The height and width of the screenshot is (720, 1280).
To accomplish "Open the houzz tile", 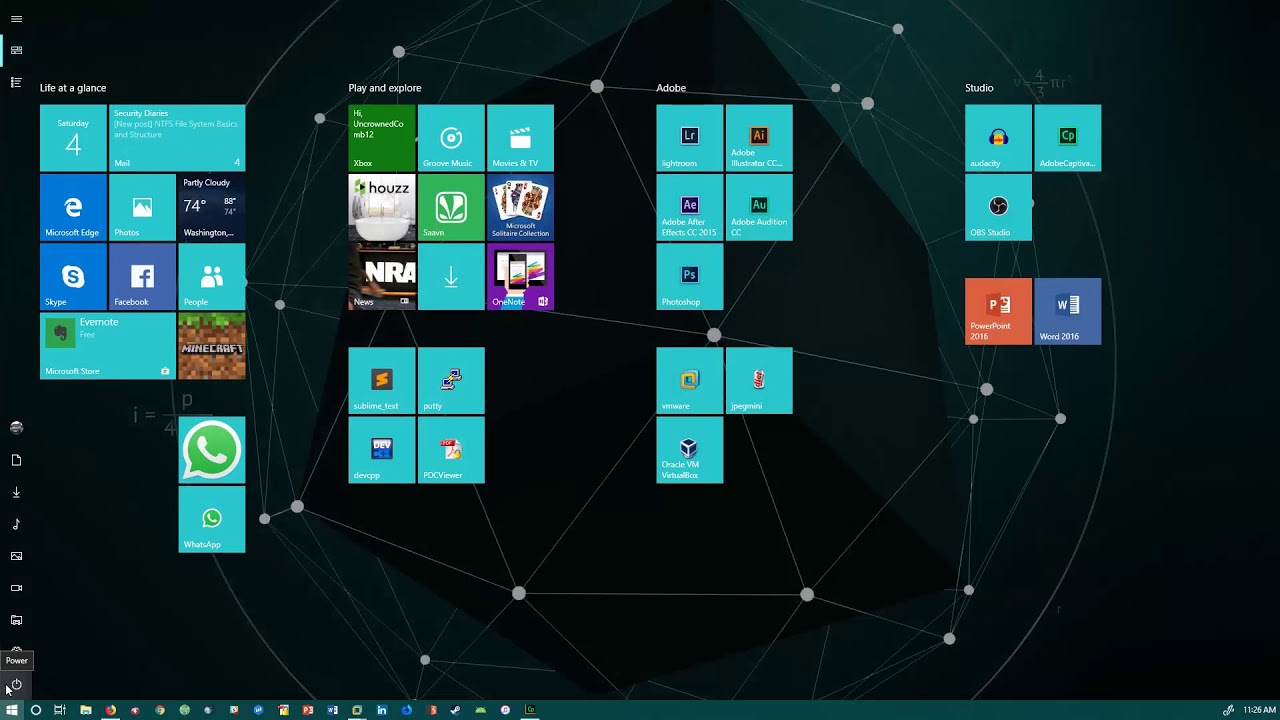I will (x=381, y=207).
